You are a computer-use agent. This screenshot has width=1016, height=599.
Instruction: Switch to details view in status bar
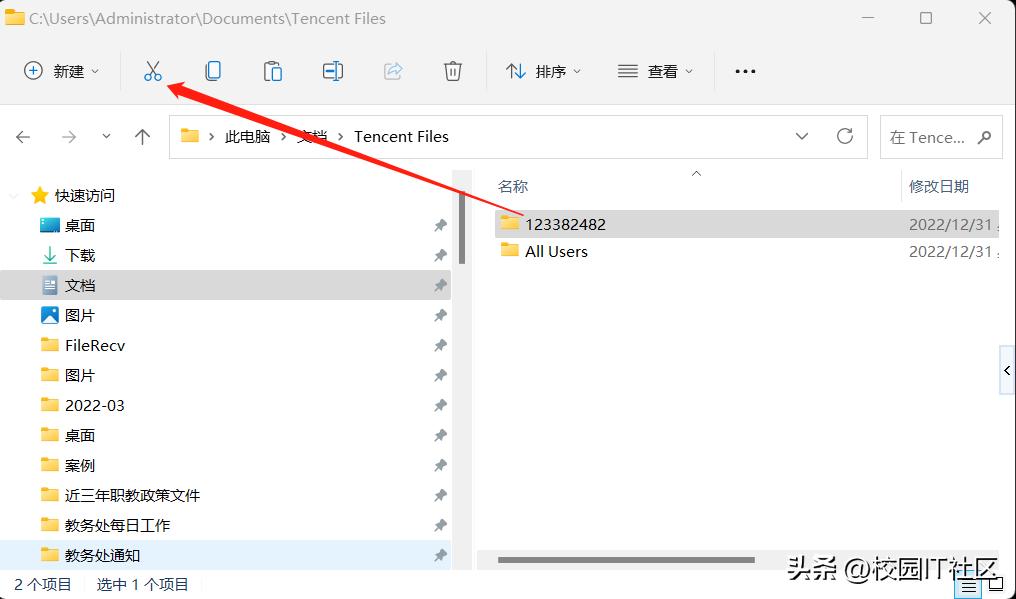pos(967,589)
